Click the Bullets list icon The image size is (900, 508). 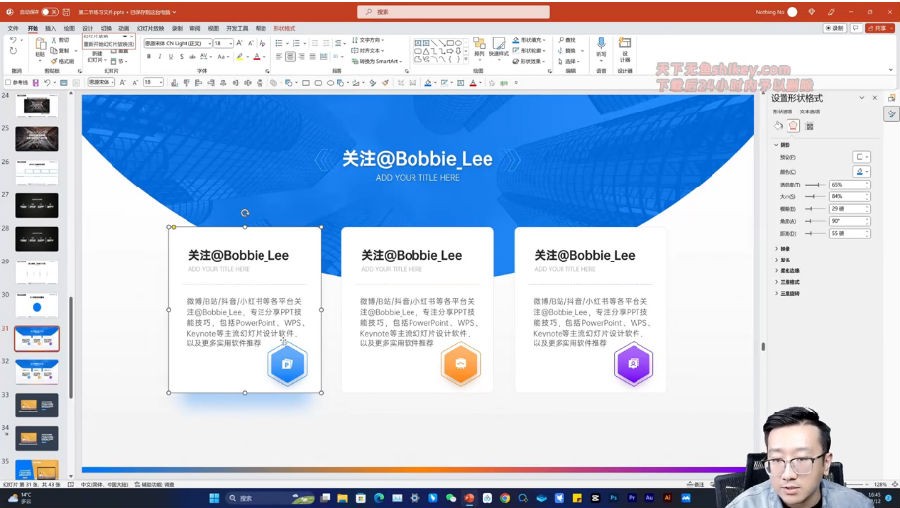coord(278,43)
